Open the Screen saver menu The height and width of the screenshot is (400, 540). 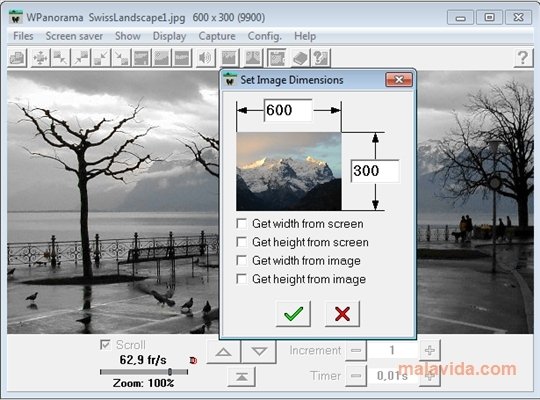(x=74, y=36)
